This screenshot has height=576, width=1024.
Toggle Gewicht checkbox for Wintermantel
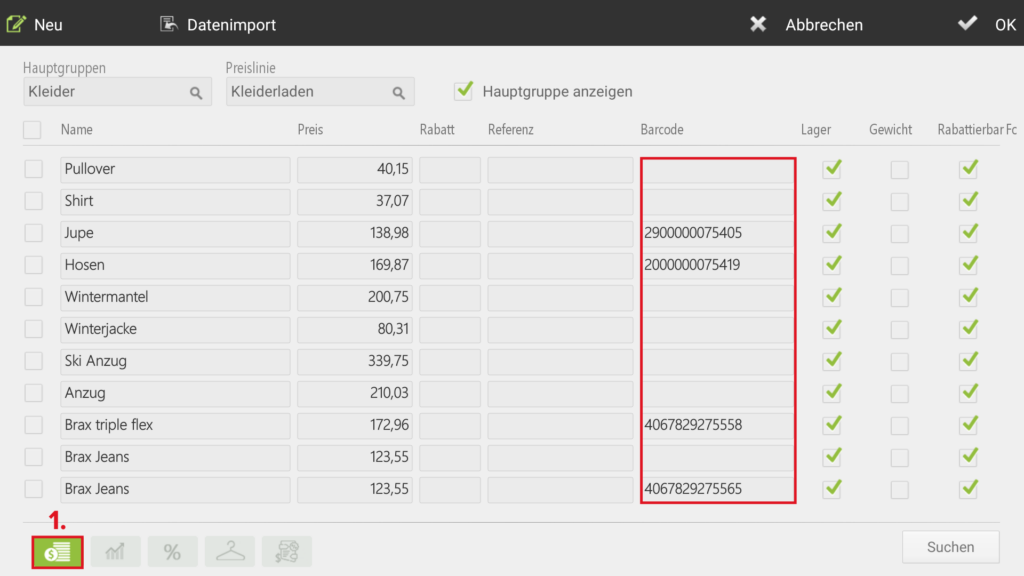tap(899, 298)
